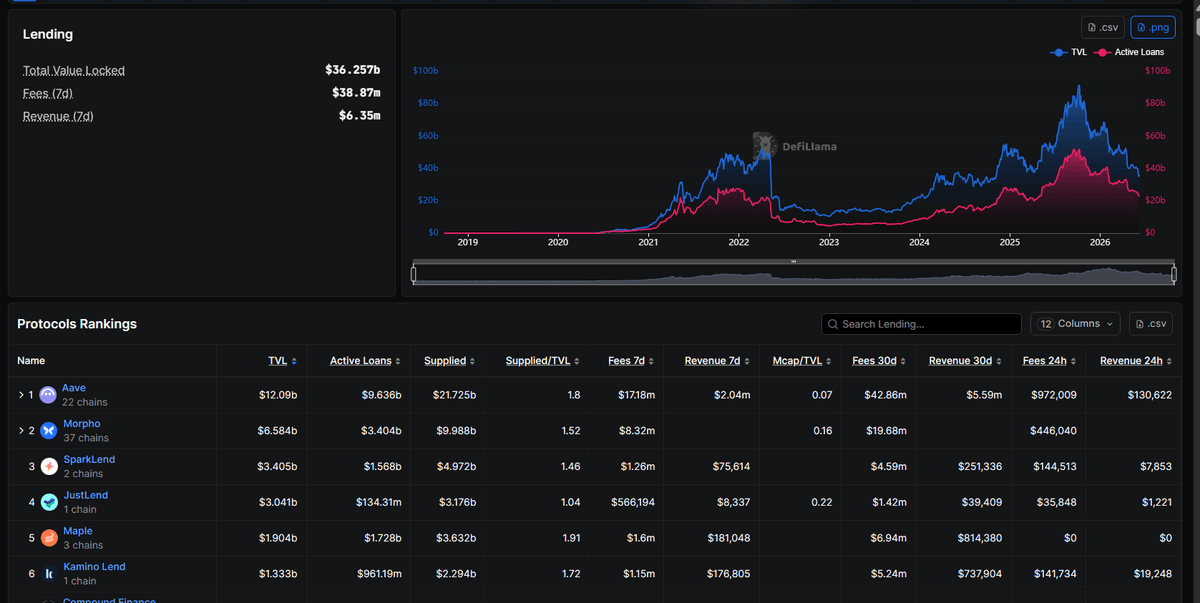Click the top grip of range slider
The image size is (1200, 603).
point(794,262)
